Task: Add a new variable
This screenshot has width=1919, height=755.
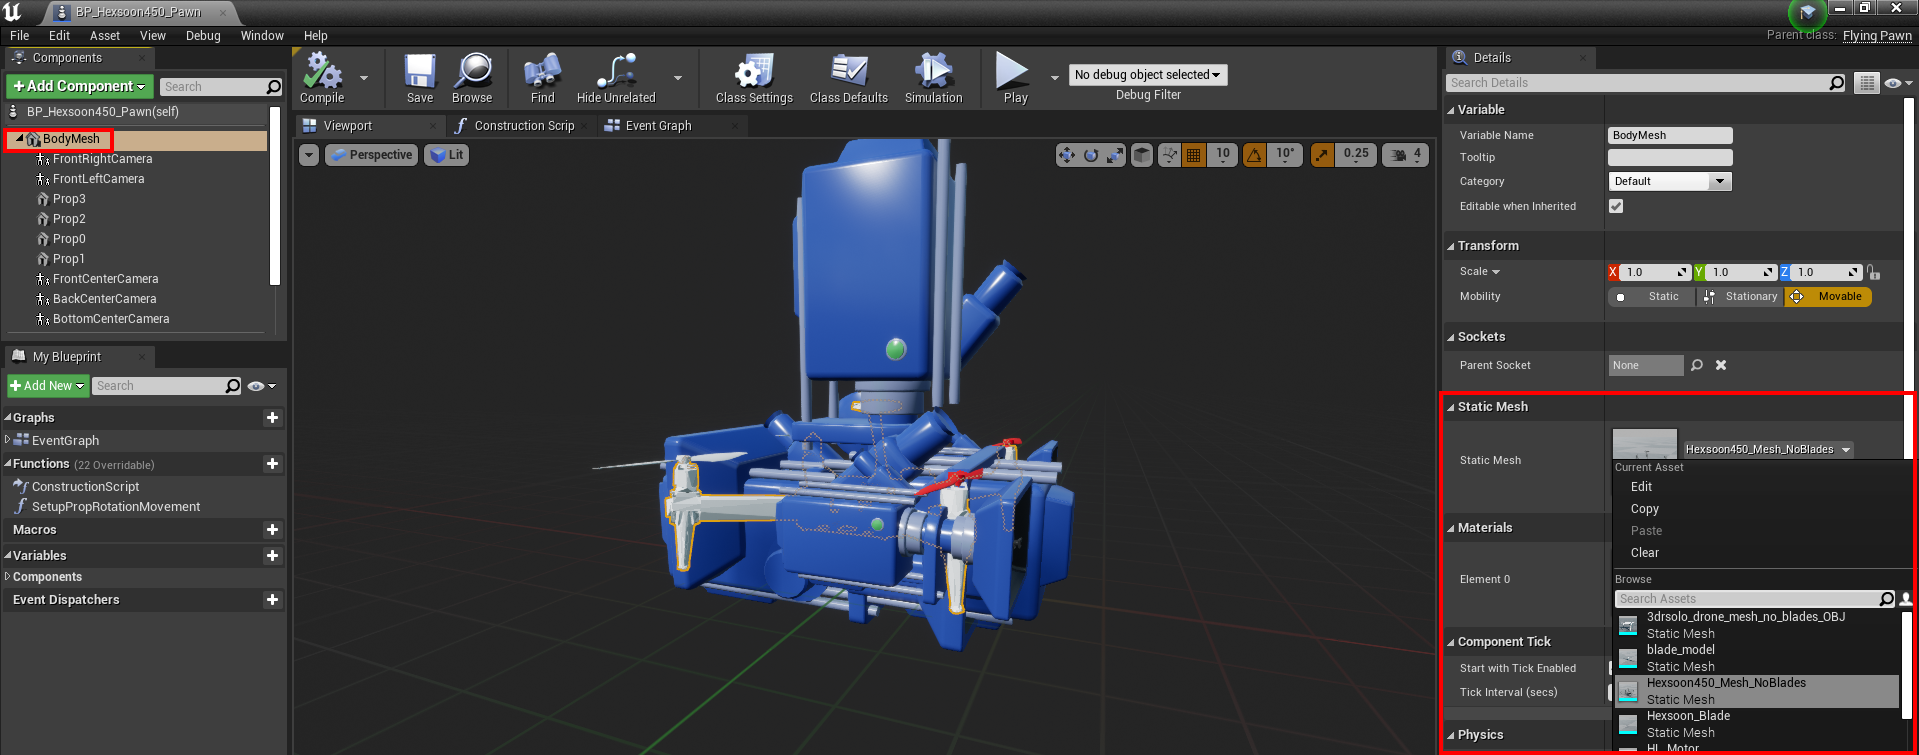Action: tap(272, 556)
